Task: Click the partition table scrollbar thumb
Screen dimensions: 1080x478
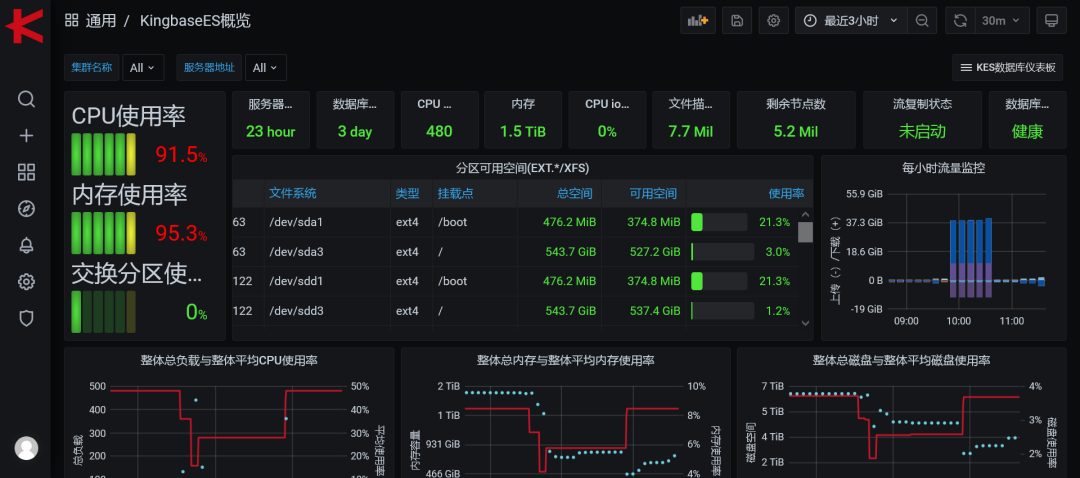Action: (805, 232)
